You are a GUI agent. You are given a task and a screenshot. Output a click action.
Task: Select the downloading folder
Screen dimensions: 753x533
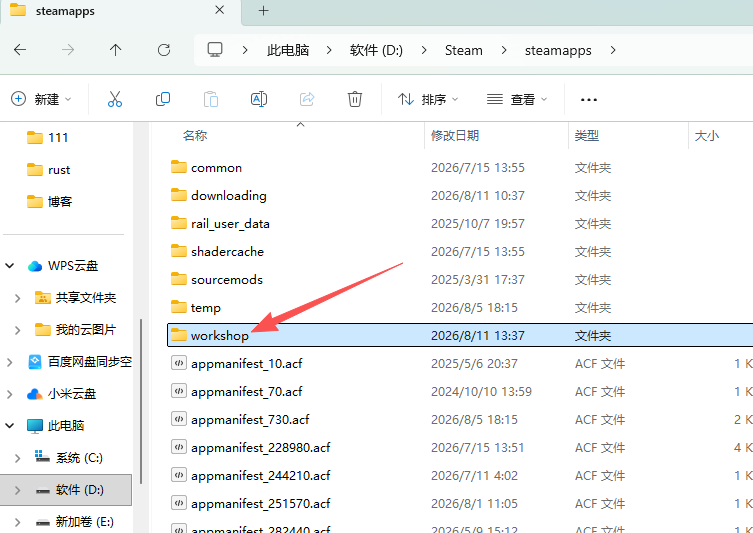click(460, 195)
